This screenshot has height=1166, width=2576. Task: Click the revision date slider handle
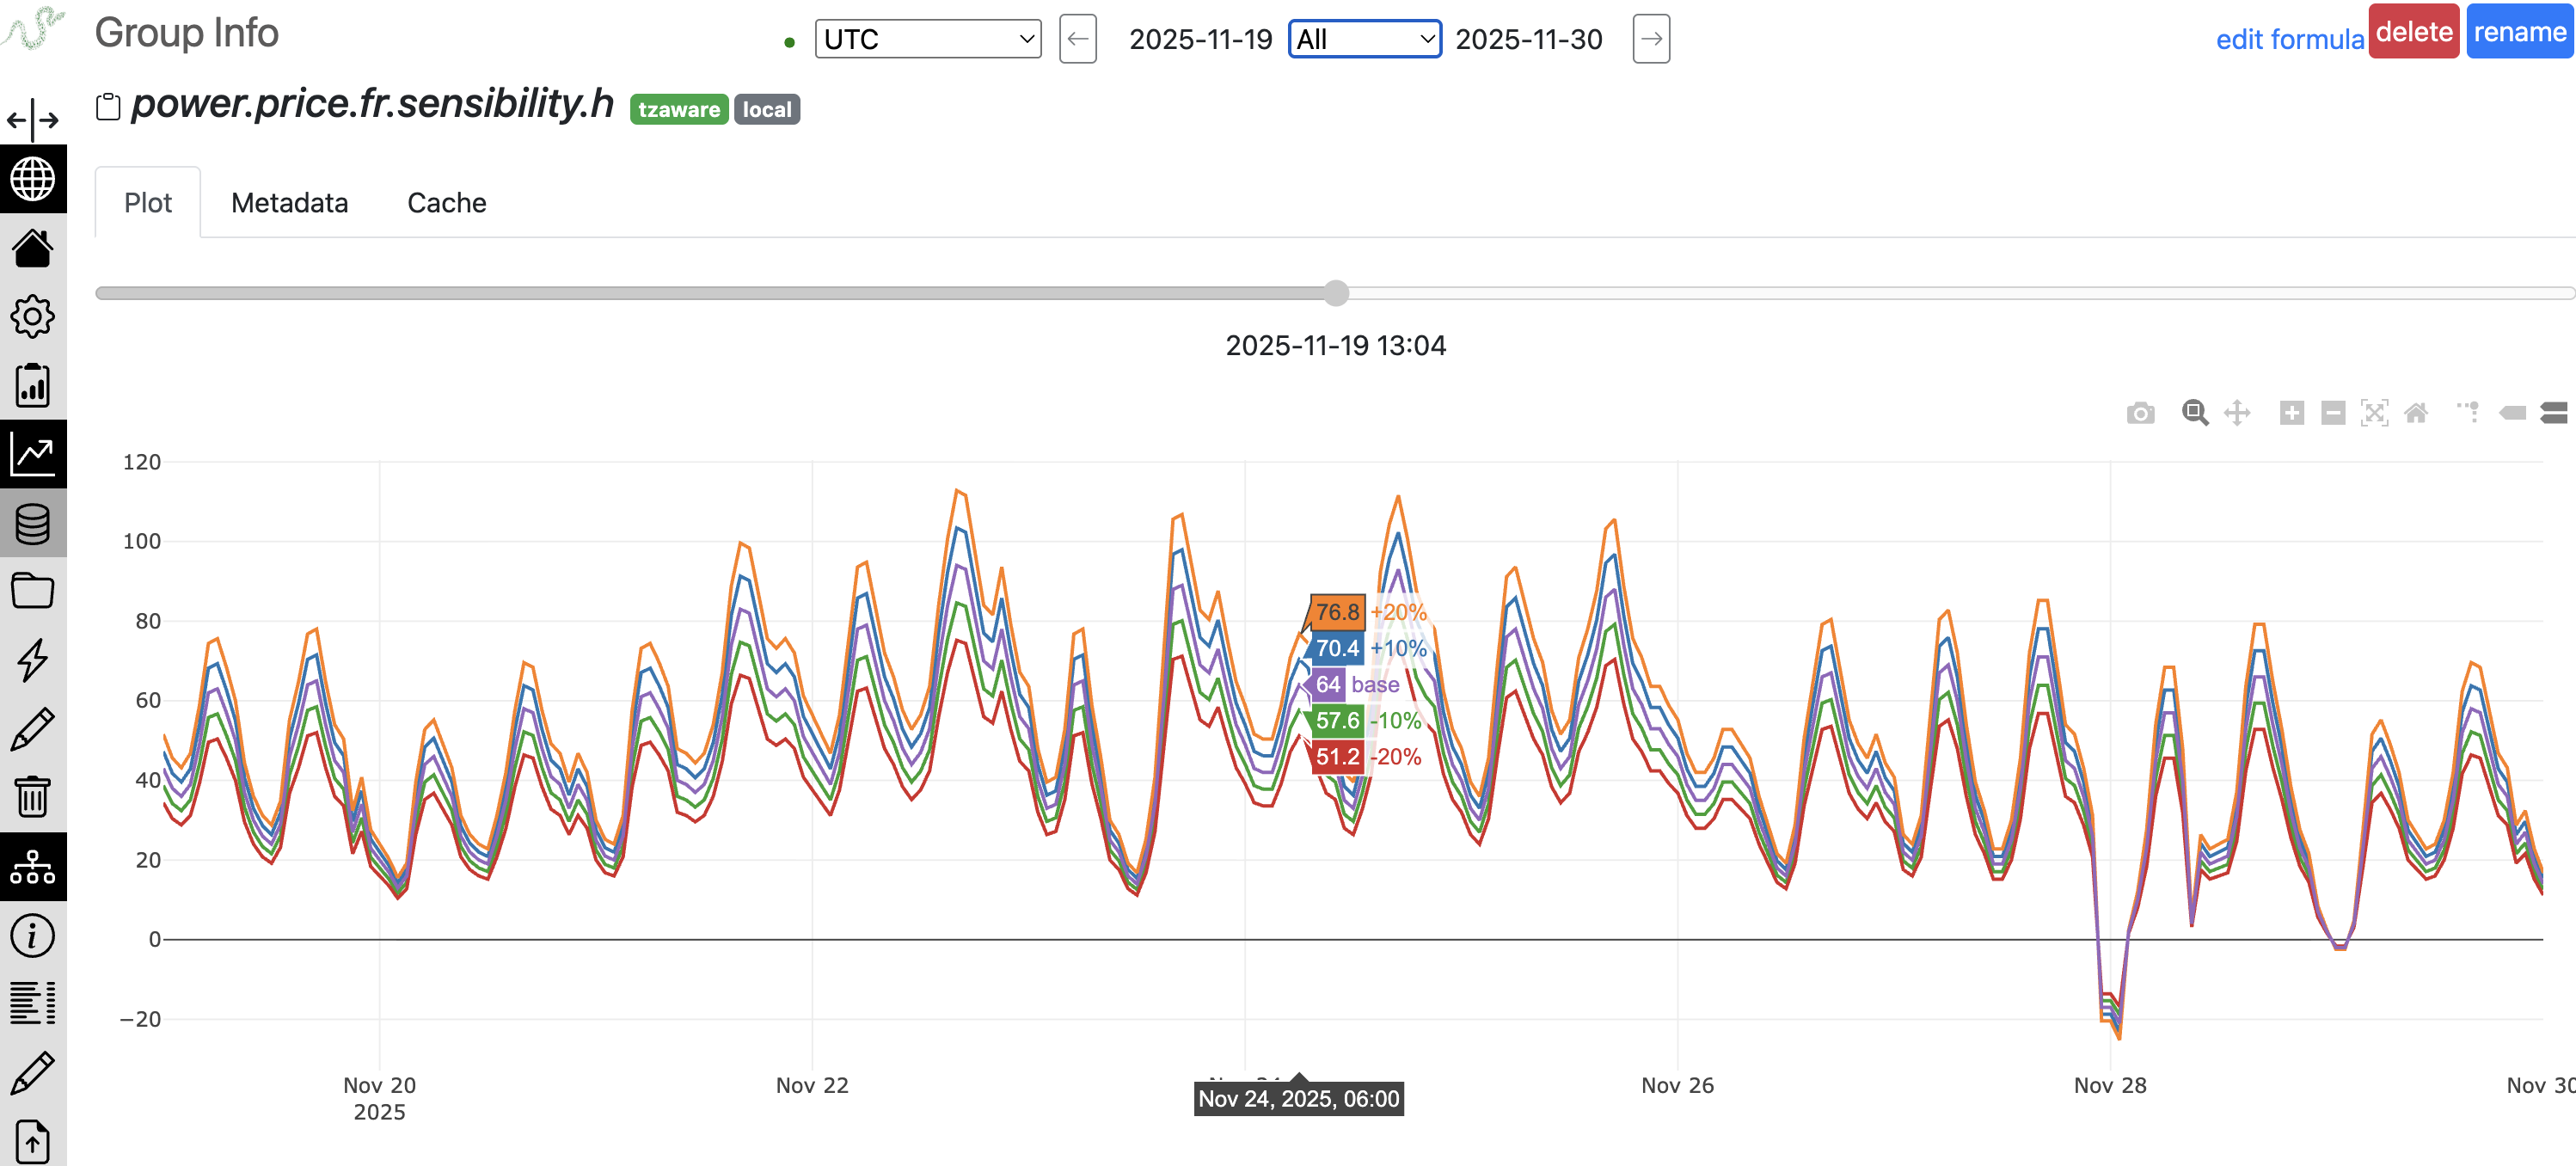click(1336, 293)
